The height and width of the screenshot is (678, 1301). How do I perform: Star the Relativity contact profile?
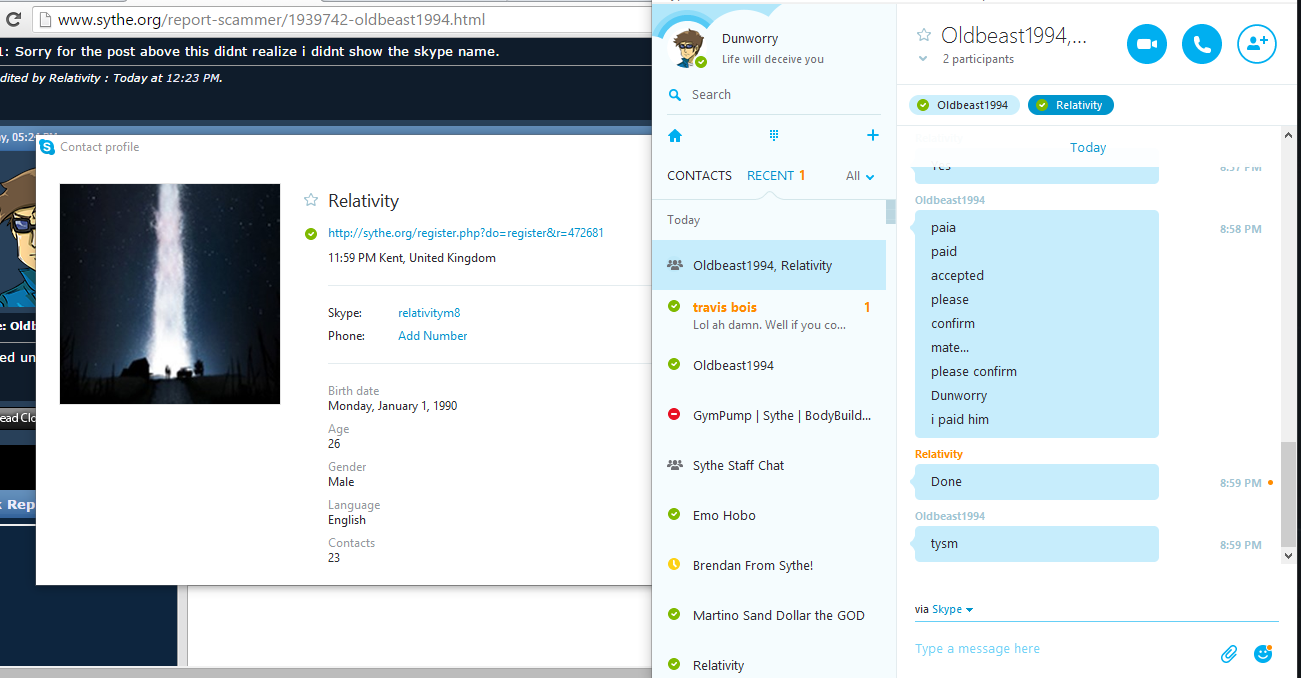[x=311, y=200]
